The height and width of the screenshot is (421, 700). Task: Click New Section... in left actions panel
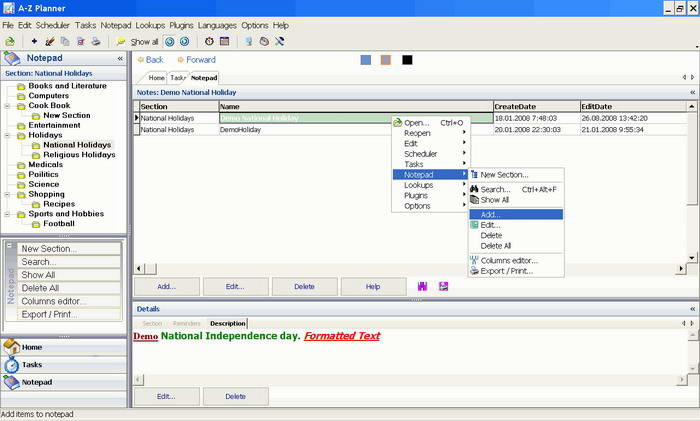tap(69, 249)
